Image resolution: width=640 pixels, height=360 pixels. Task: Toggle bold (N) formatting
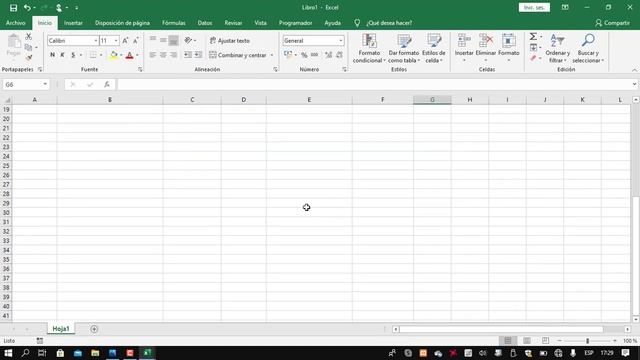click(x=52, y=55)
